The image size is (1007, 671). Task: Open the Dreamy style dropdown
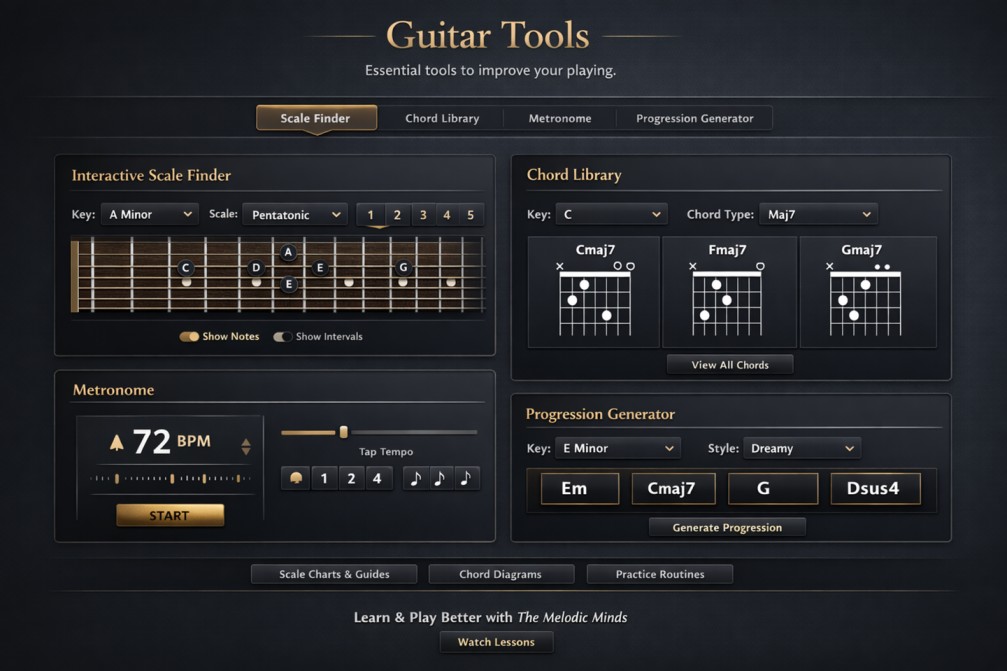[x=802, y=448]
